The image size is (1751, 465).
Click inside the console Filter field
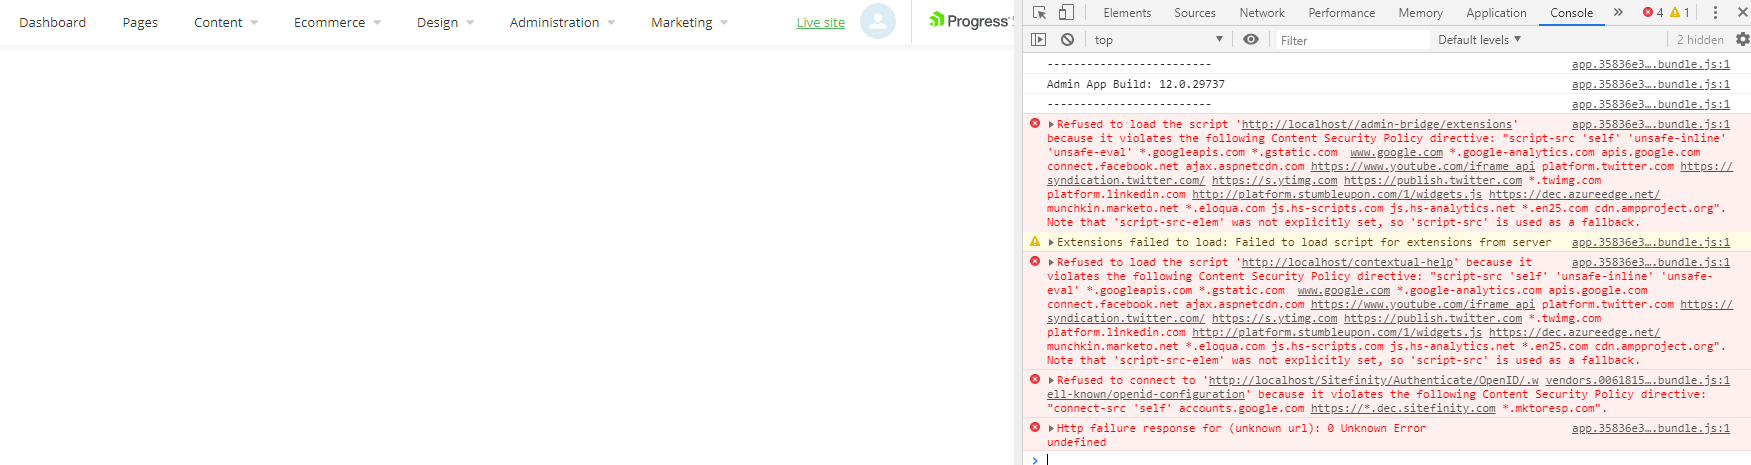1351,40
